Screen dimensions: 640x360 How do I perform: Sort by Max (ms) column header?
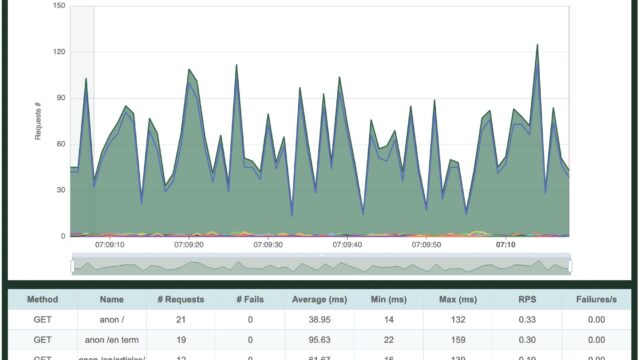pyautogui.click(x=458, y=299)
